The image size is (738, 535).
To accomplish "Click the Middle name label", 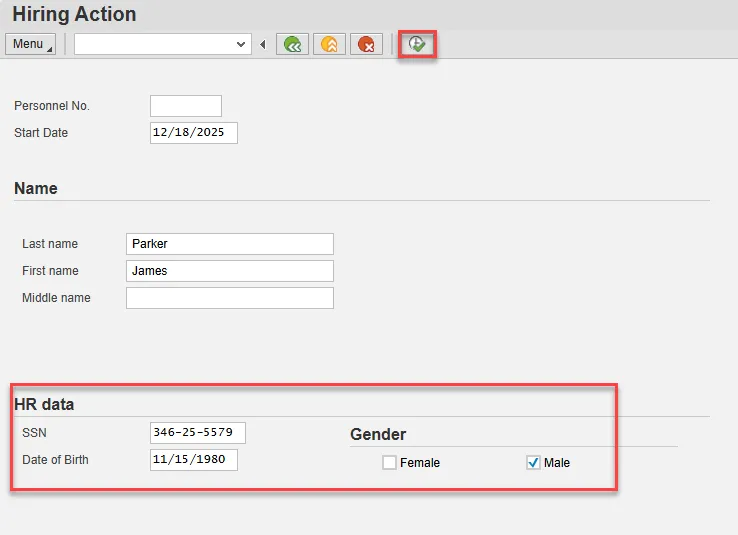I will click(x=56, y=298).
